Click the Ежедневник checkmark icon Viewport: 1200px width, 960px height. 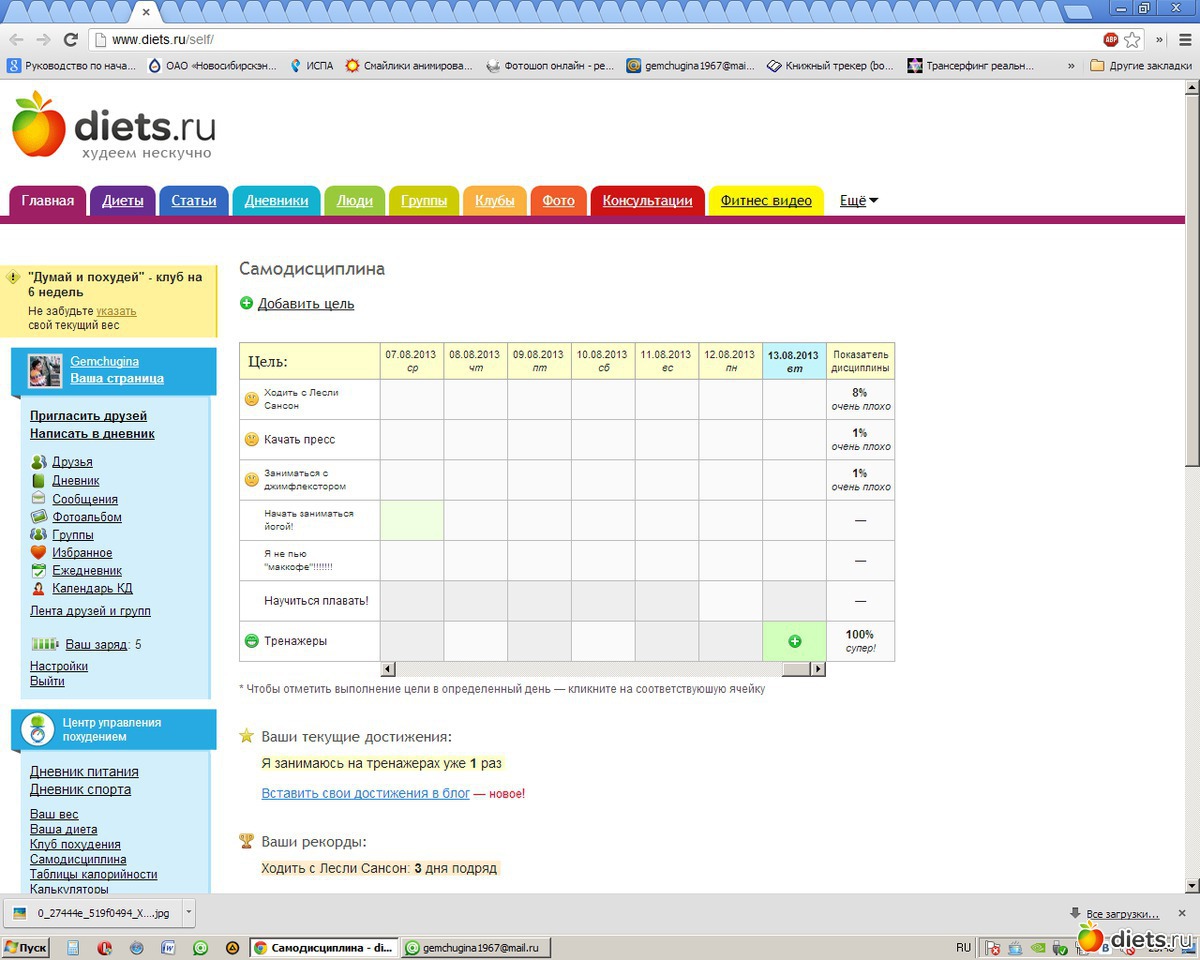tap(39, 571)
